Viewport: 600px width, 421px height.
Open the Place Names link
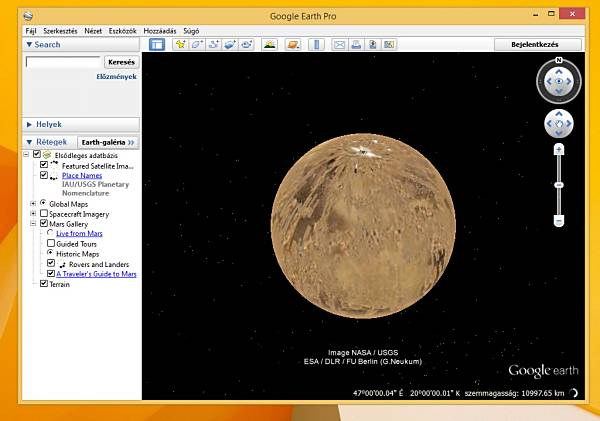click(82, 175)
